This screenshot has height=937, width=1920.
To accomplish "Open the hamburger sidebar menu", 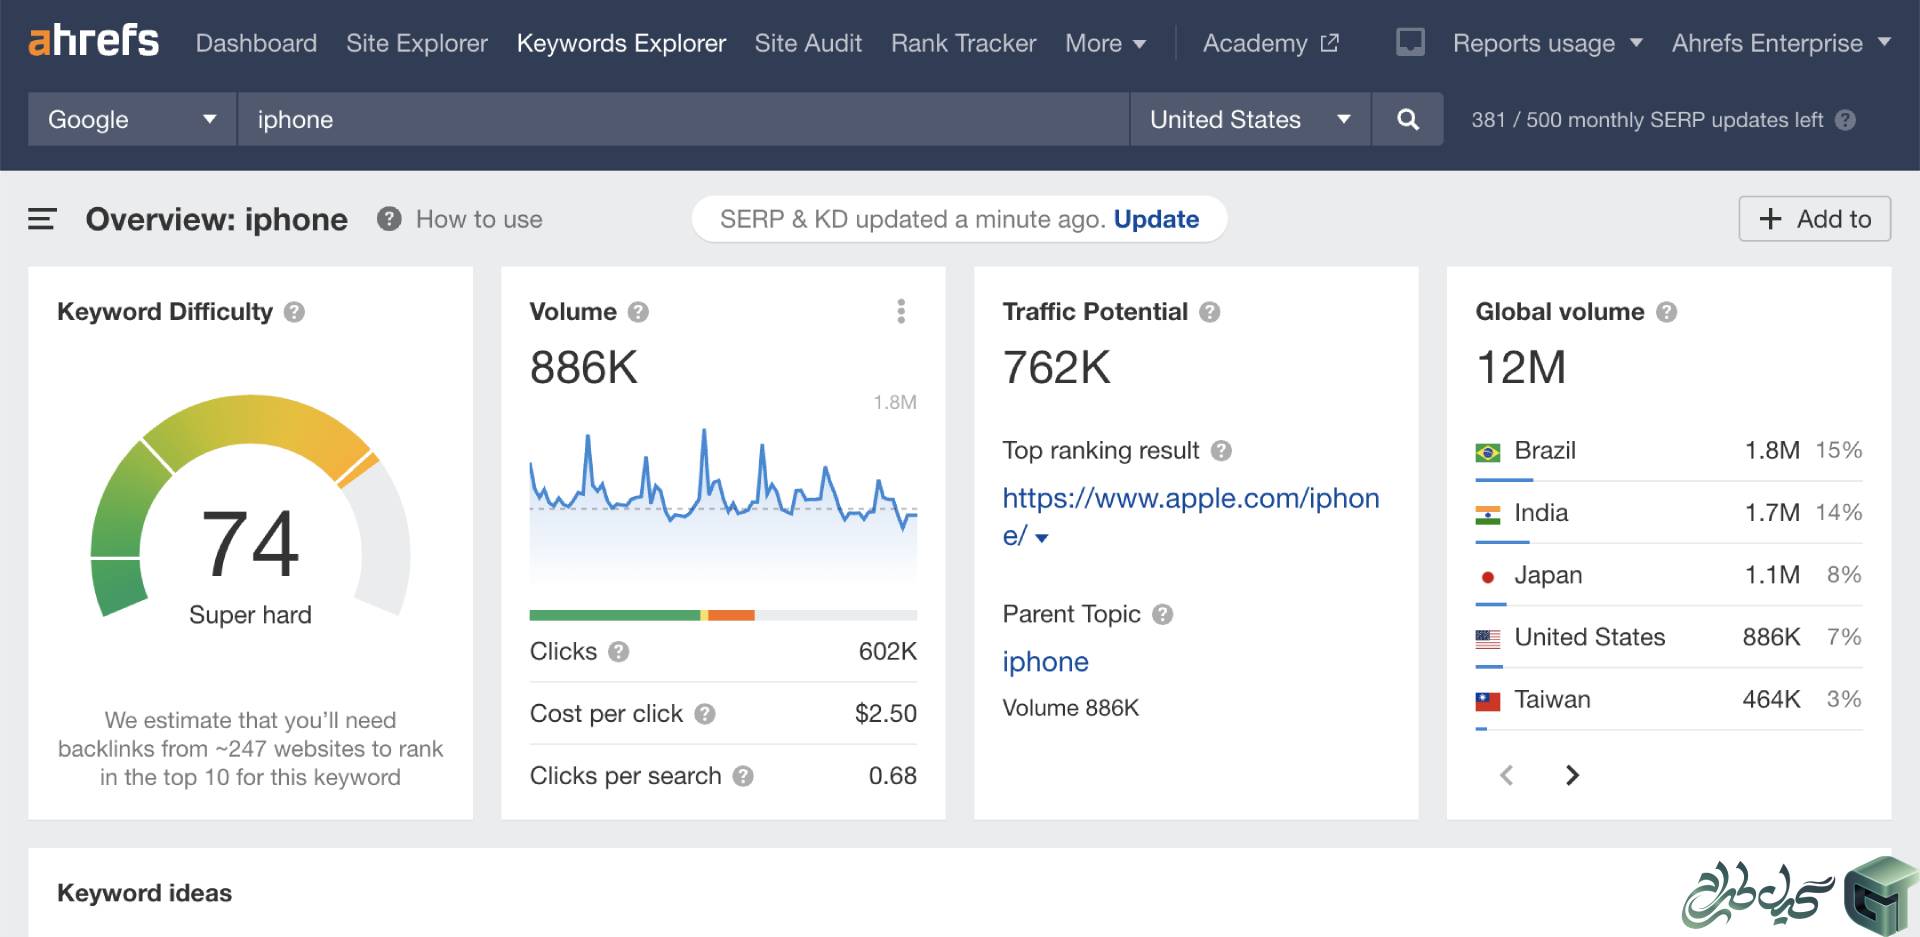I will [x=42, y=219].
